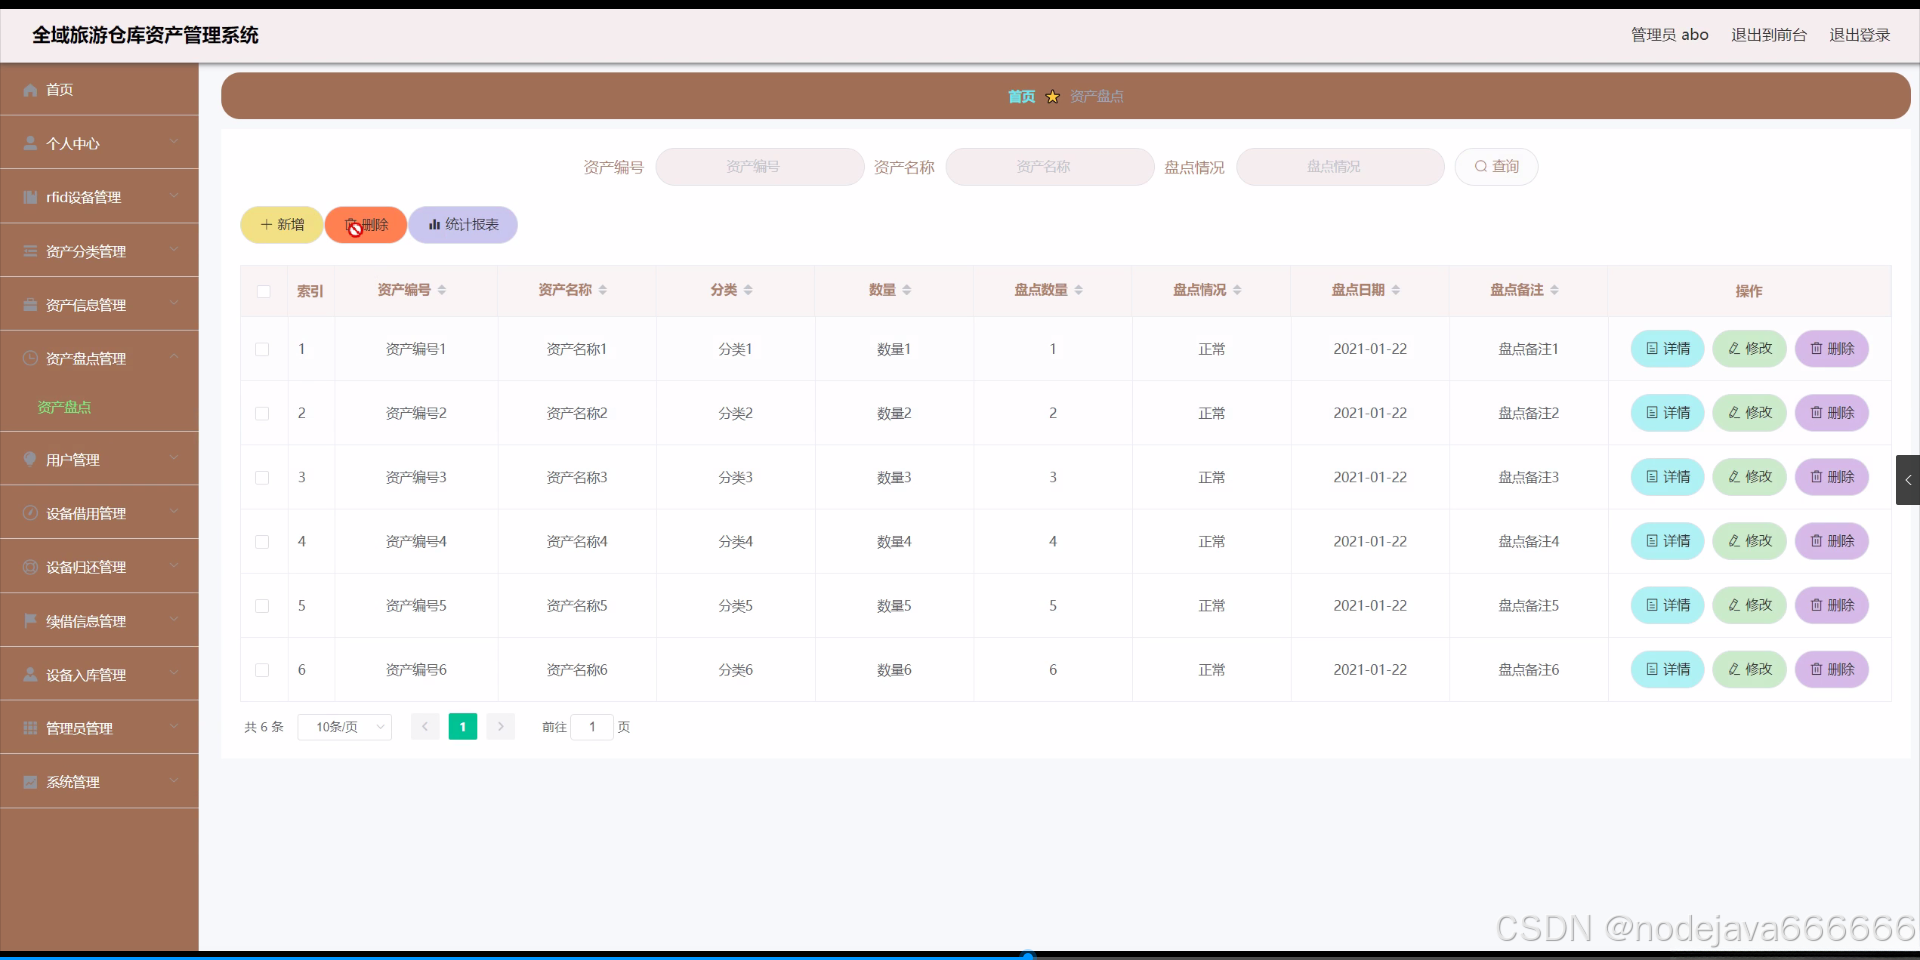Click the side panel collapse arrow tab
Viewport: 1920px width, 960px height.
pyautogui.click(x=1908, y=480)
